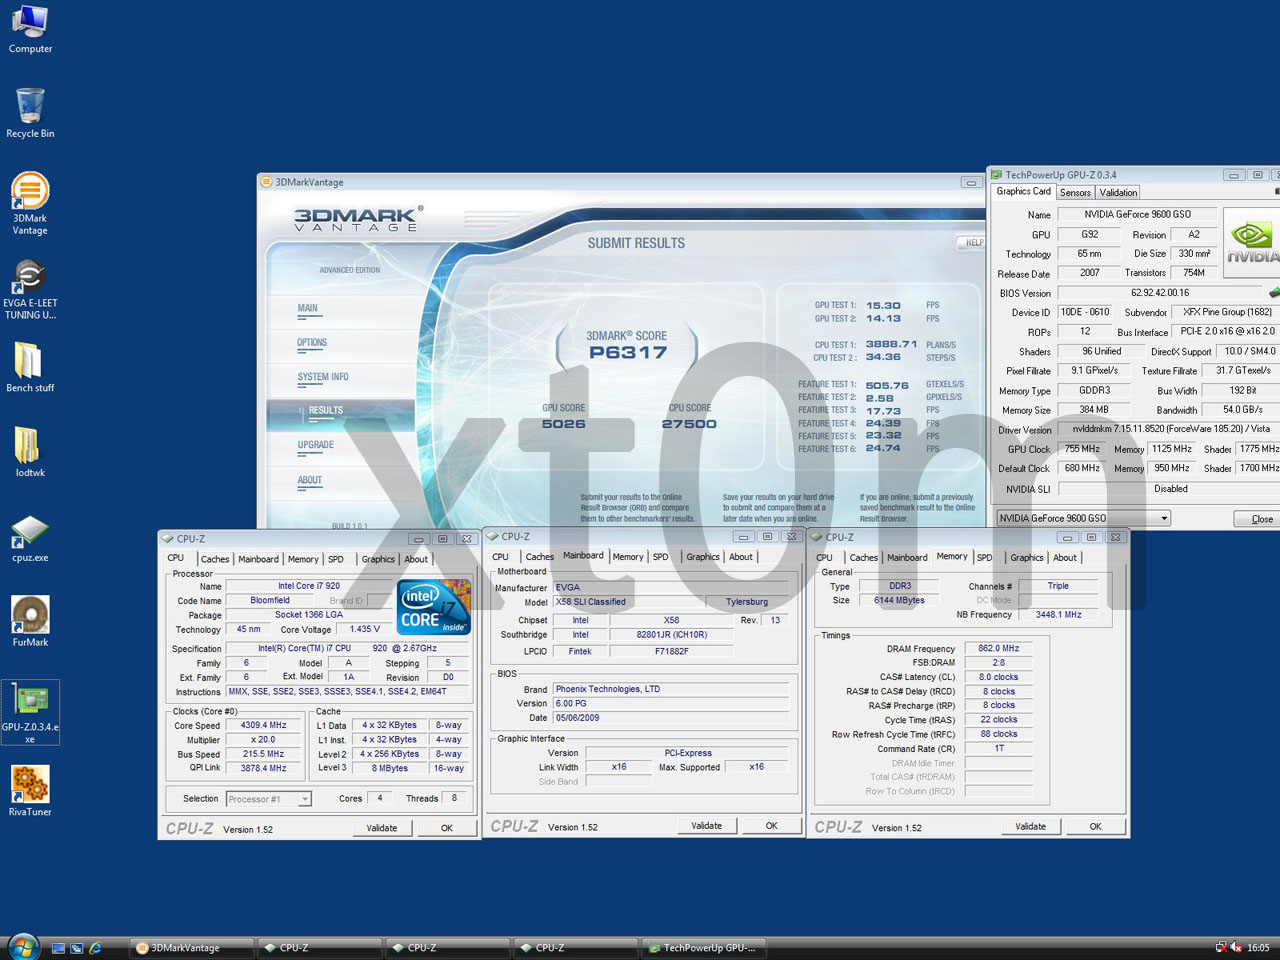Open Internet Explorer from quick launch
Screen dimensions: 1280x960
pyautogui.click(x=95, y=947)
